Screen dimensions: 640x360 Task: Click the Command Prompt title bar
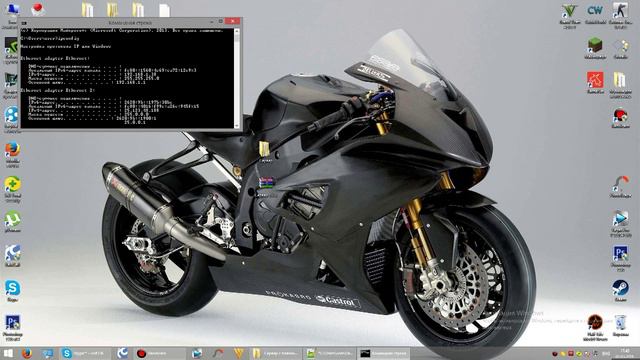click(130, 23)
